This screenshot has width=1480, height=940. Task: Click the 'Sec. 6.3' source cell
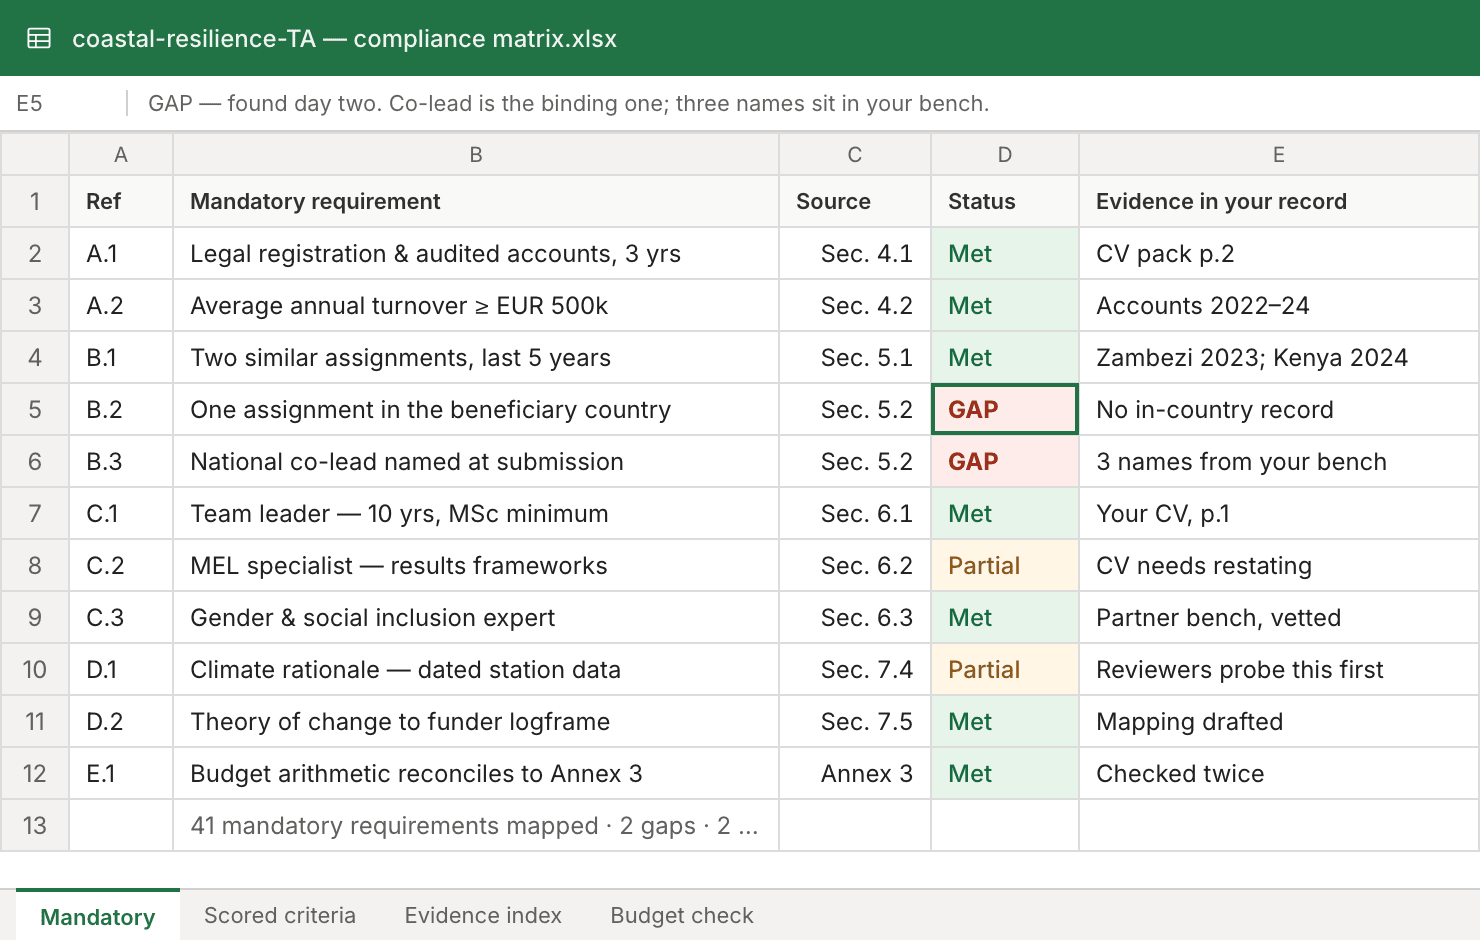click(855, 617)
